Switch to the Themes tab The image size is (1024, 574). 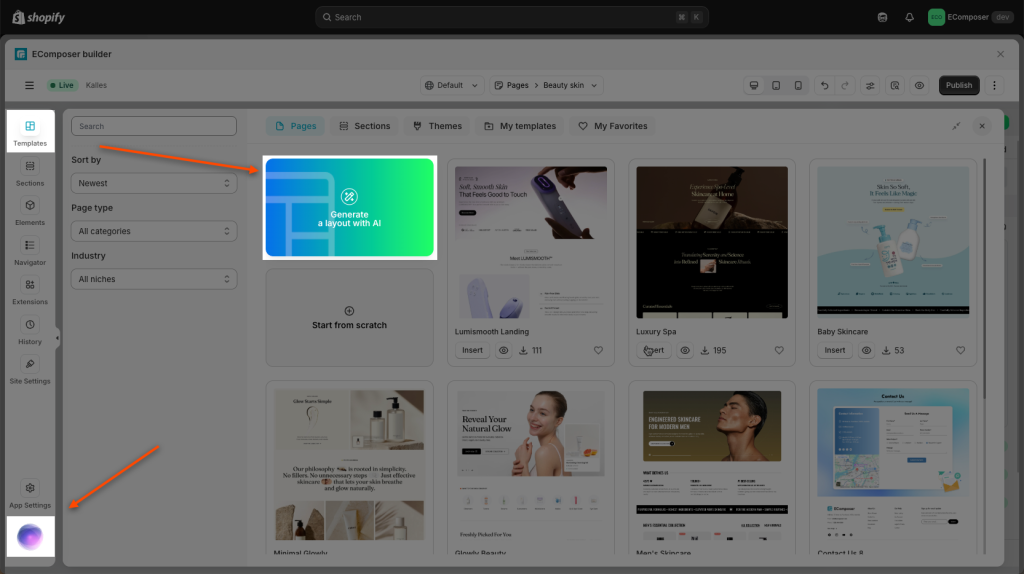437,126
